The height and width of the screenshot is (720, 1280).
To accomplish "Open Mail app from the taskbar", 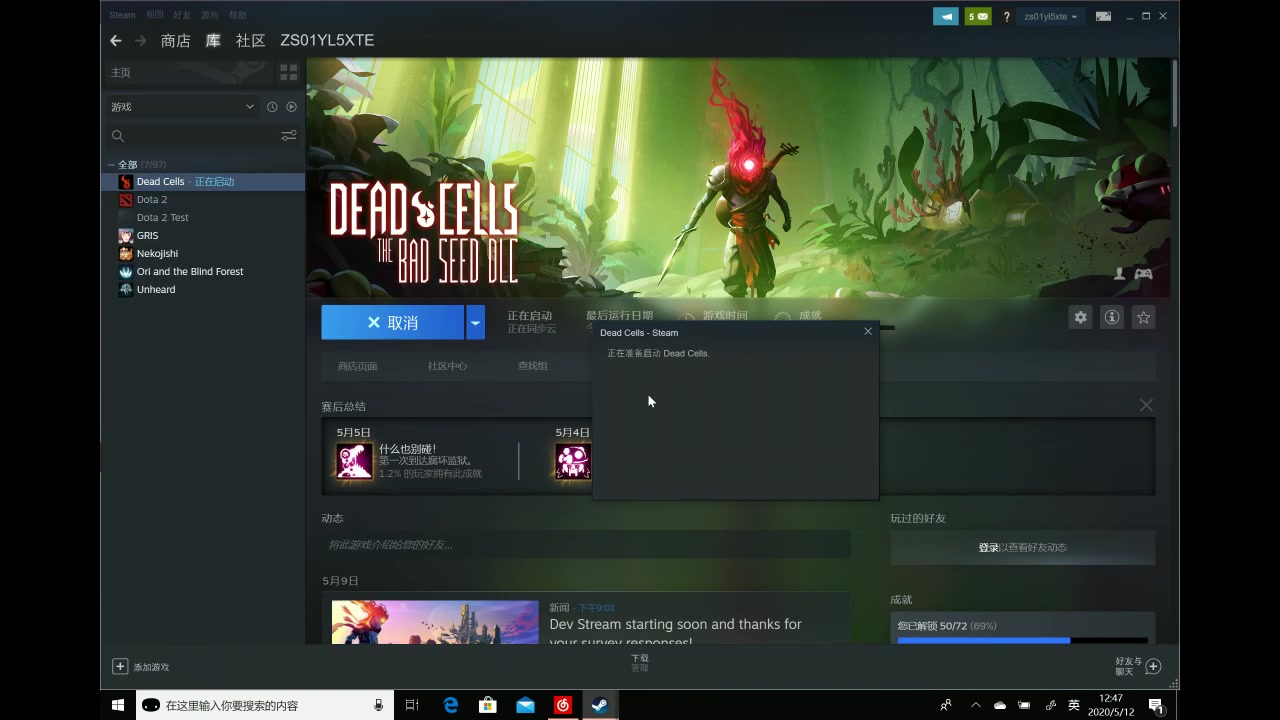I will [x=525, y=705].
